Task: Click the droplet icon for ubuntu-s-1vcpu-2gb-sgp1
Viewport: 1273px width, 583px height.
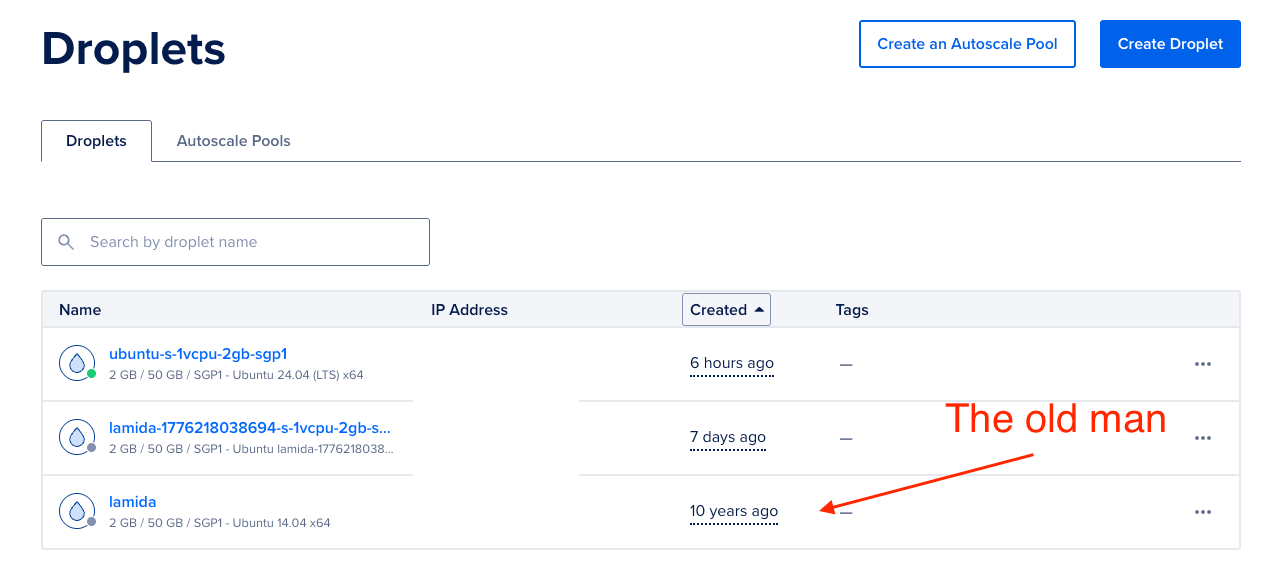Action: 76,364
